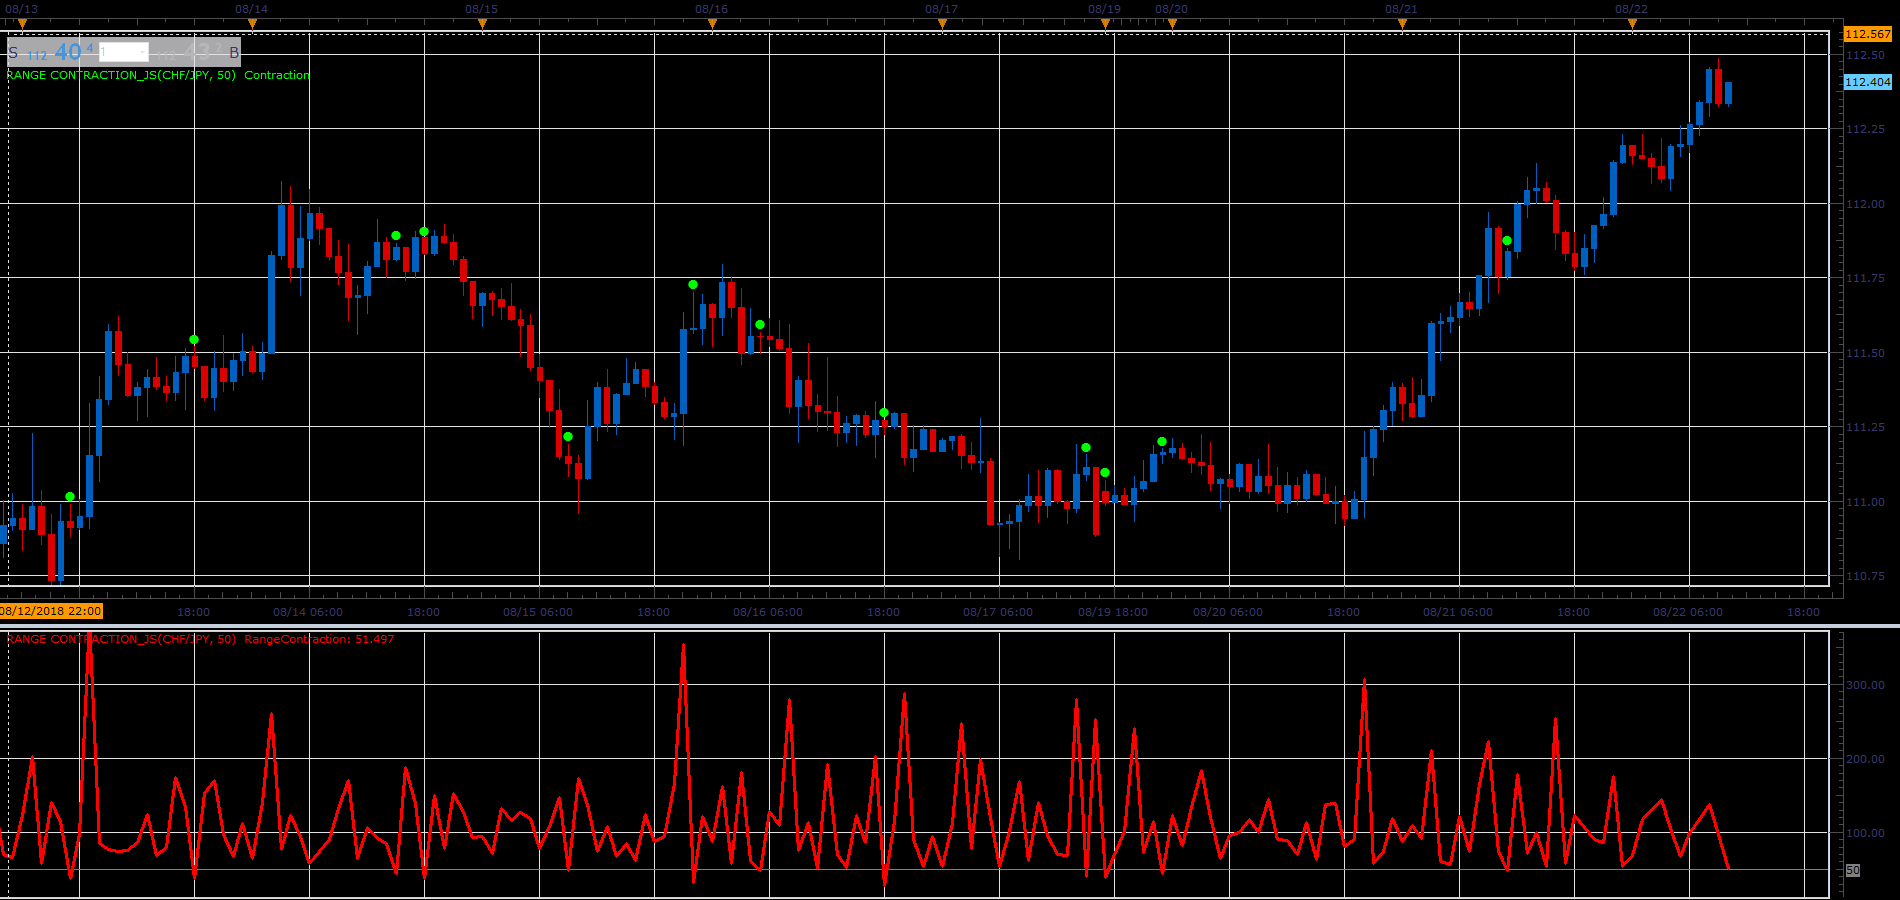Click the 08/21 06:00 time axis label
This screenshot has width=1900, height=900.
[1458, 612]
